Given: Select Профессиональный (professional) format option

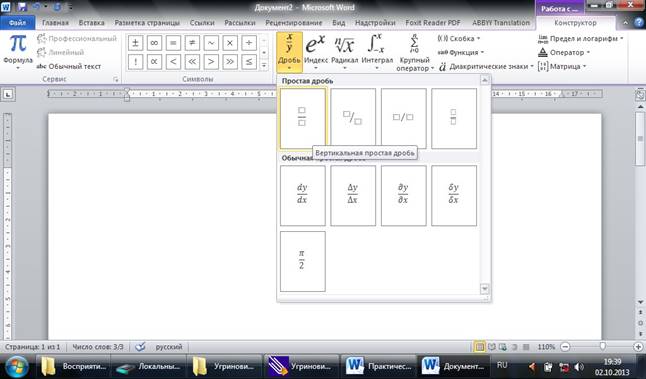Looking at the screenshot, I should (77, 38).
